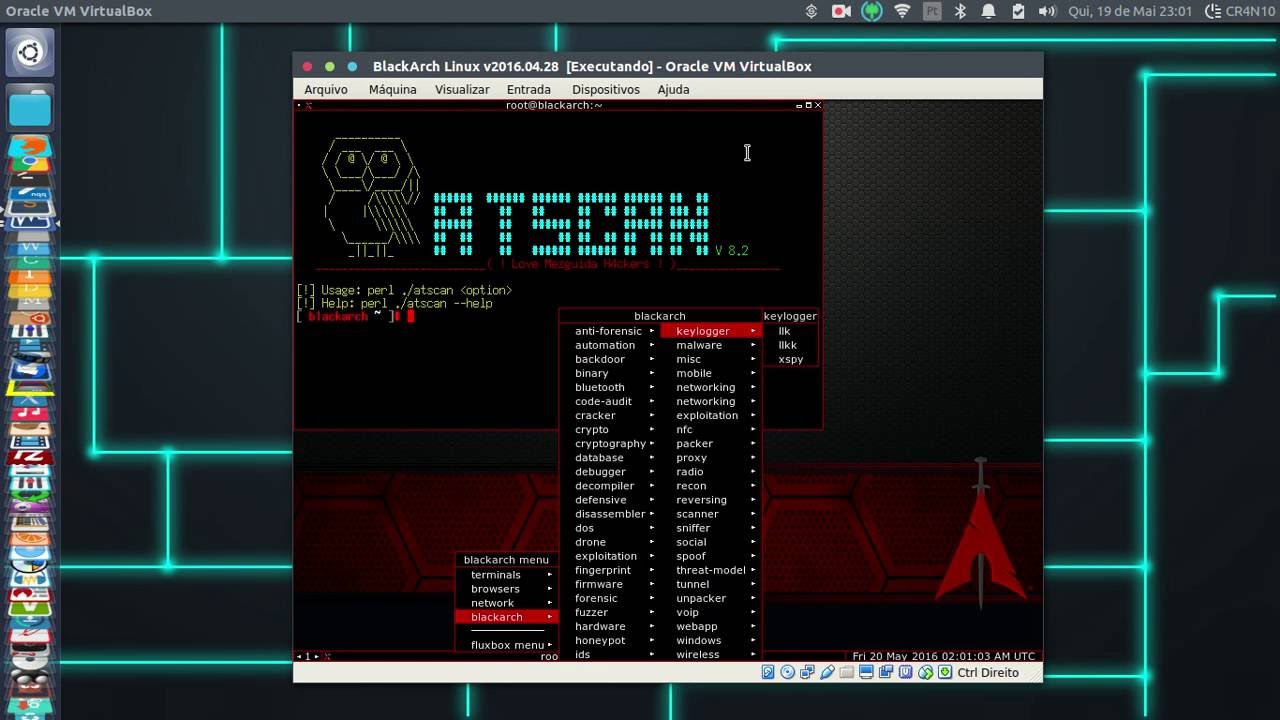Open the network submenu entry

pyautogui.click(x=506, y=603)
